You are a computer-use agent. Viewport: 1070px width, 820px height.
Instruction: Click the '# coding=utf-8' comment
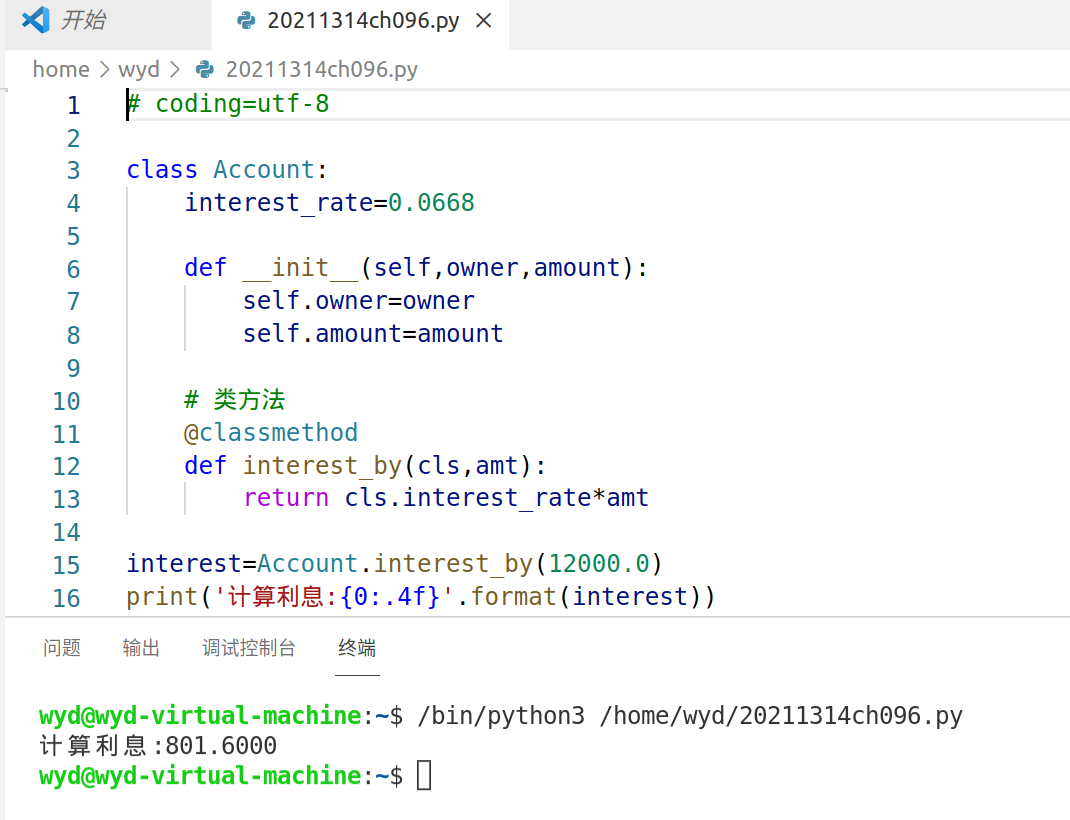[228, 104]
